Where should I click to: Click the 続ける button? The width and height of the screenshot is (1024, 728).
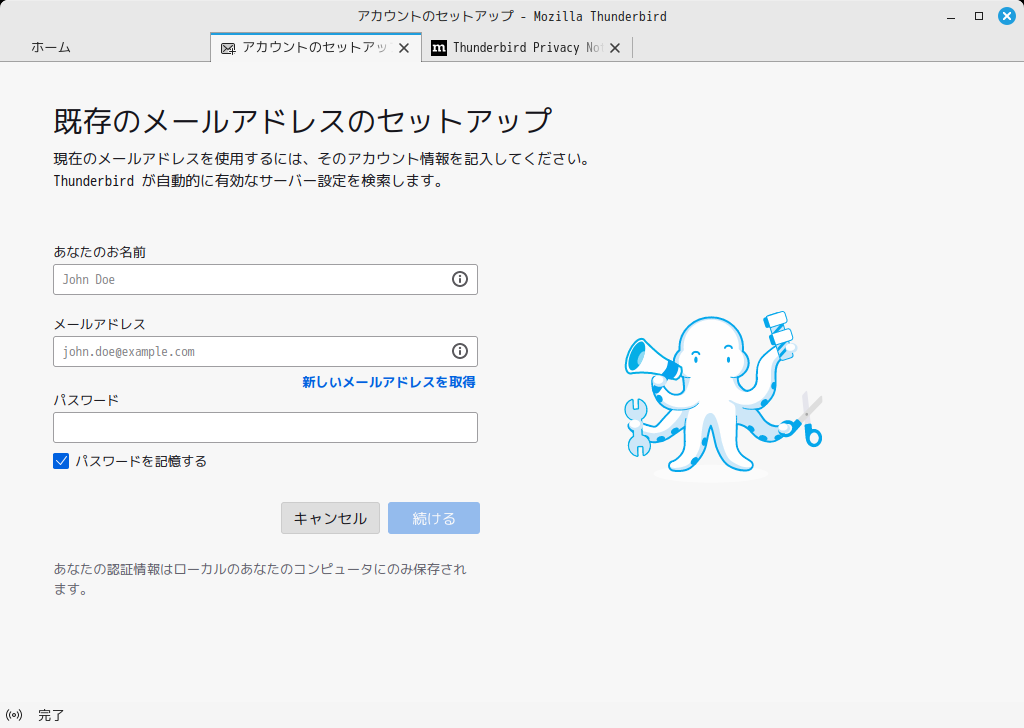pyautogui.click(x=434, y=518)
